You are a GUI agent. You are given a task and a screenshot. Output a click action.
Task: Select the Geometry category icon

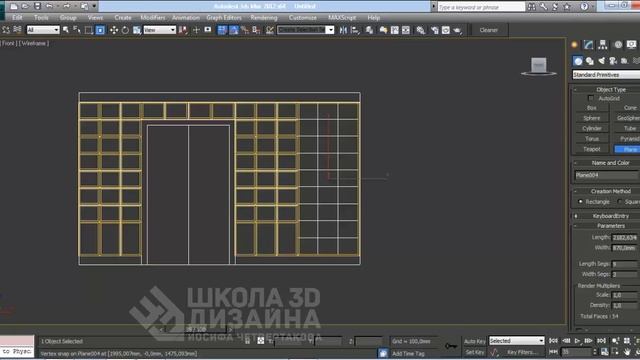pyautogui.click(x=578, y=61)
